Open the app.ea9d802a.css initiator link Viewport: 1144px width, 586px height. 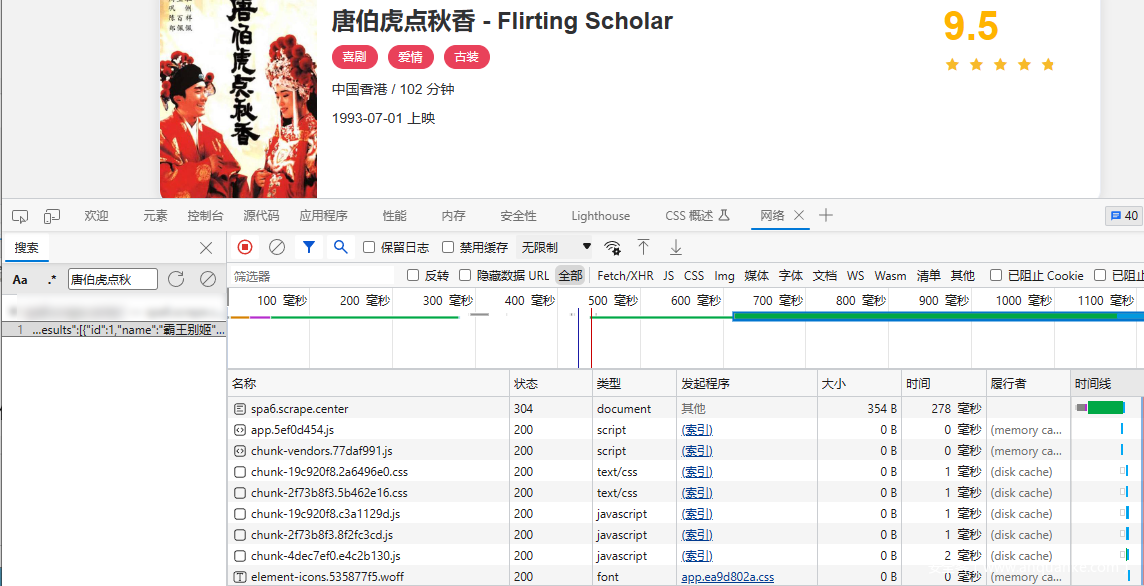(727, 577)
